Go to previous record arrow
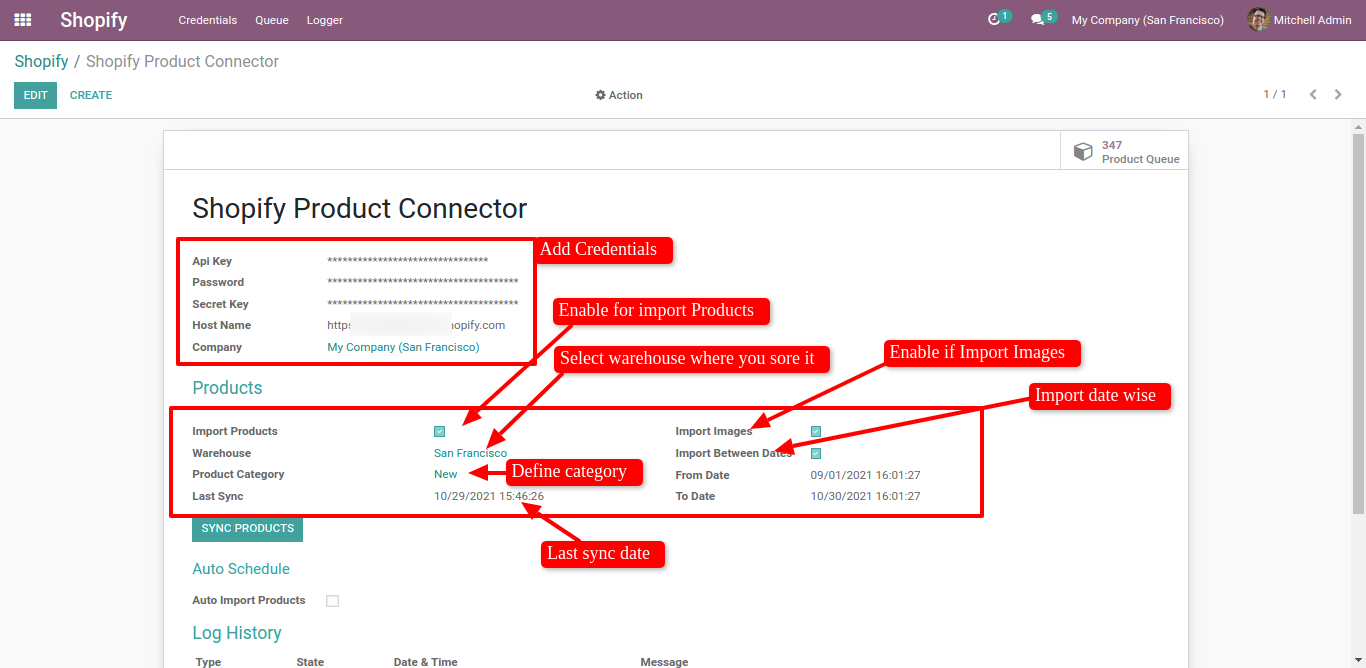 [x=1313, y=95]
